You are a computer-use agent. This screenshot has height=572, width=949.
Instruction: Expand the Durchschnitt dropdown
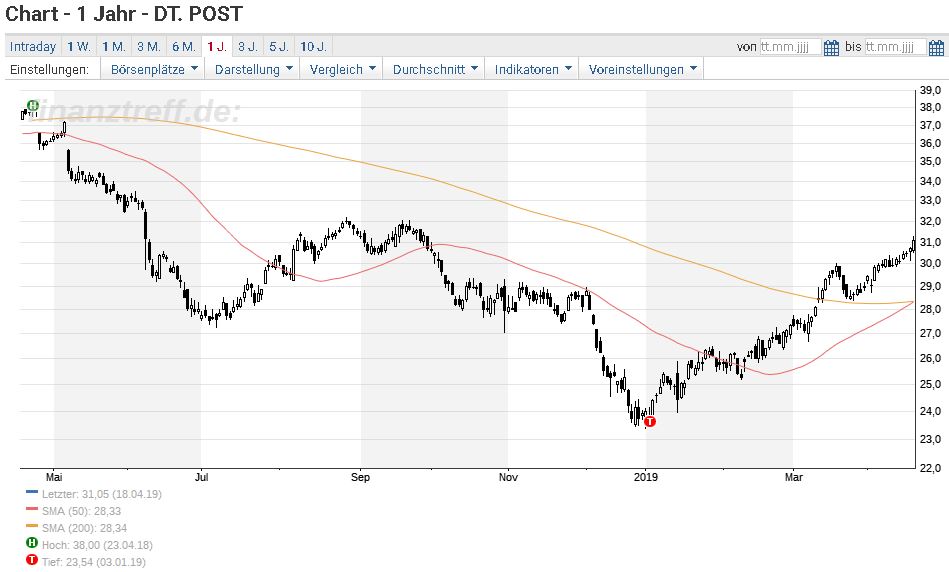click(x=435, y=70)
